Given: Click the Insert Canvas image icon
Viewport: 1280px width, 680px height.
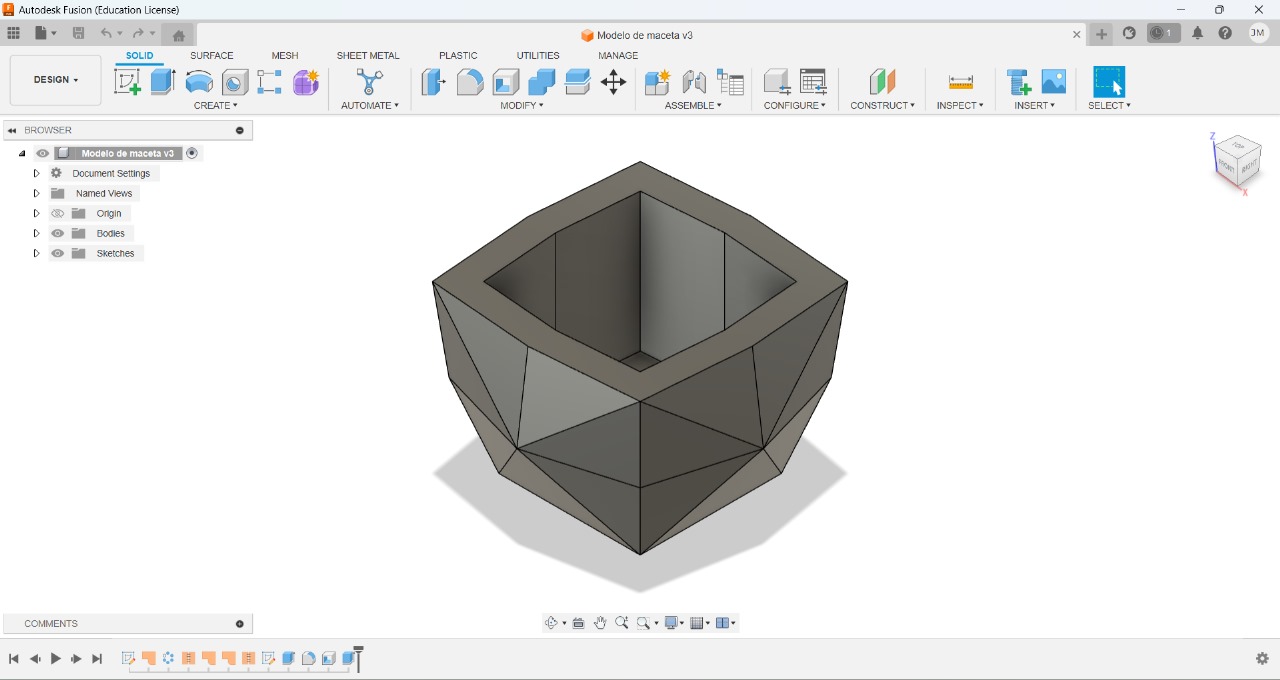Looking at the screenshot, I should coord(1054,82).
